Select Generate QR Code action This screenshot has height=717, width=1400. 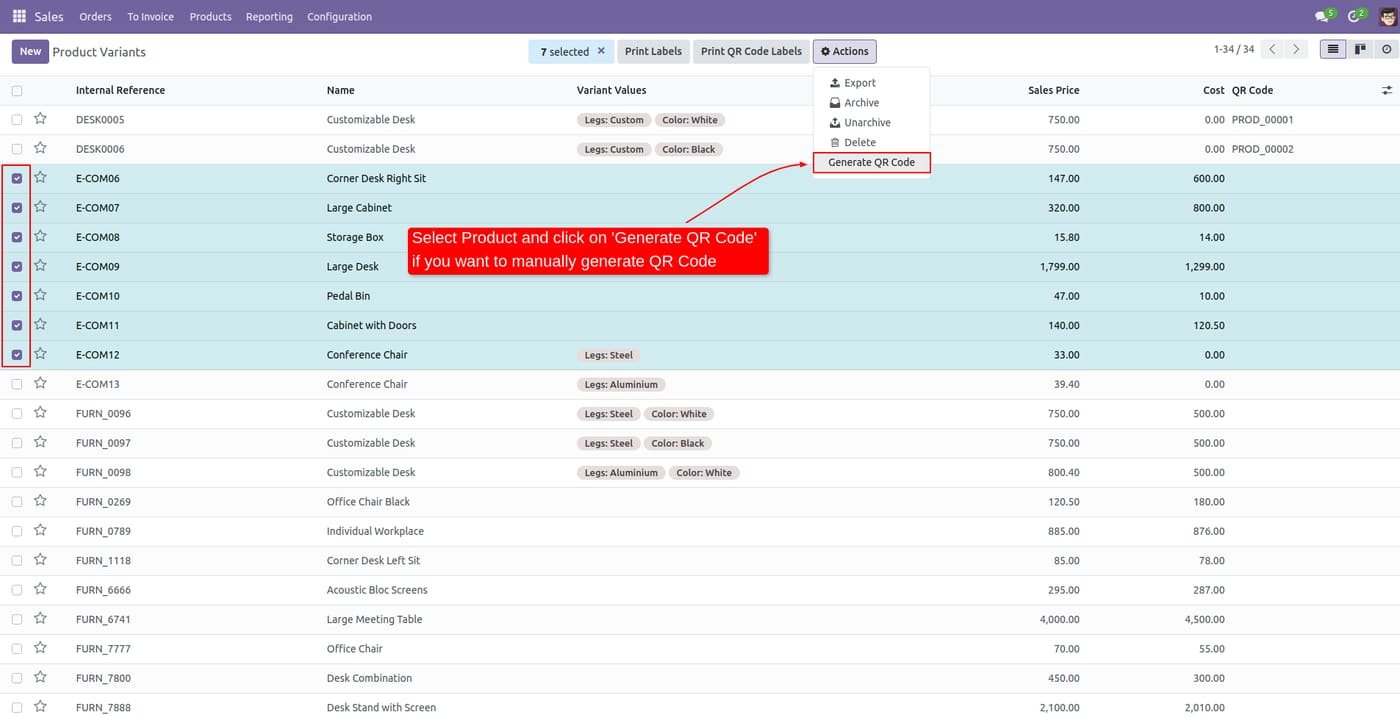click(871, 162)
